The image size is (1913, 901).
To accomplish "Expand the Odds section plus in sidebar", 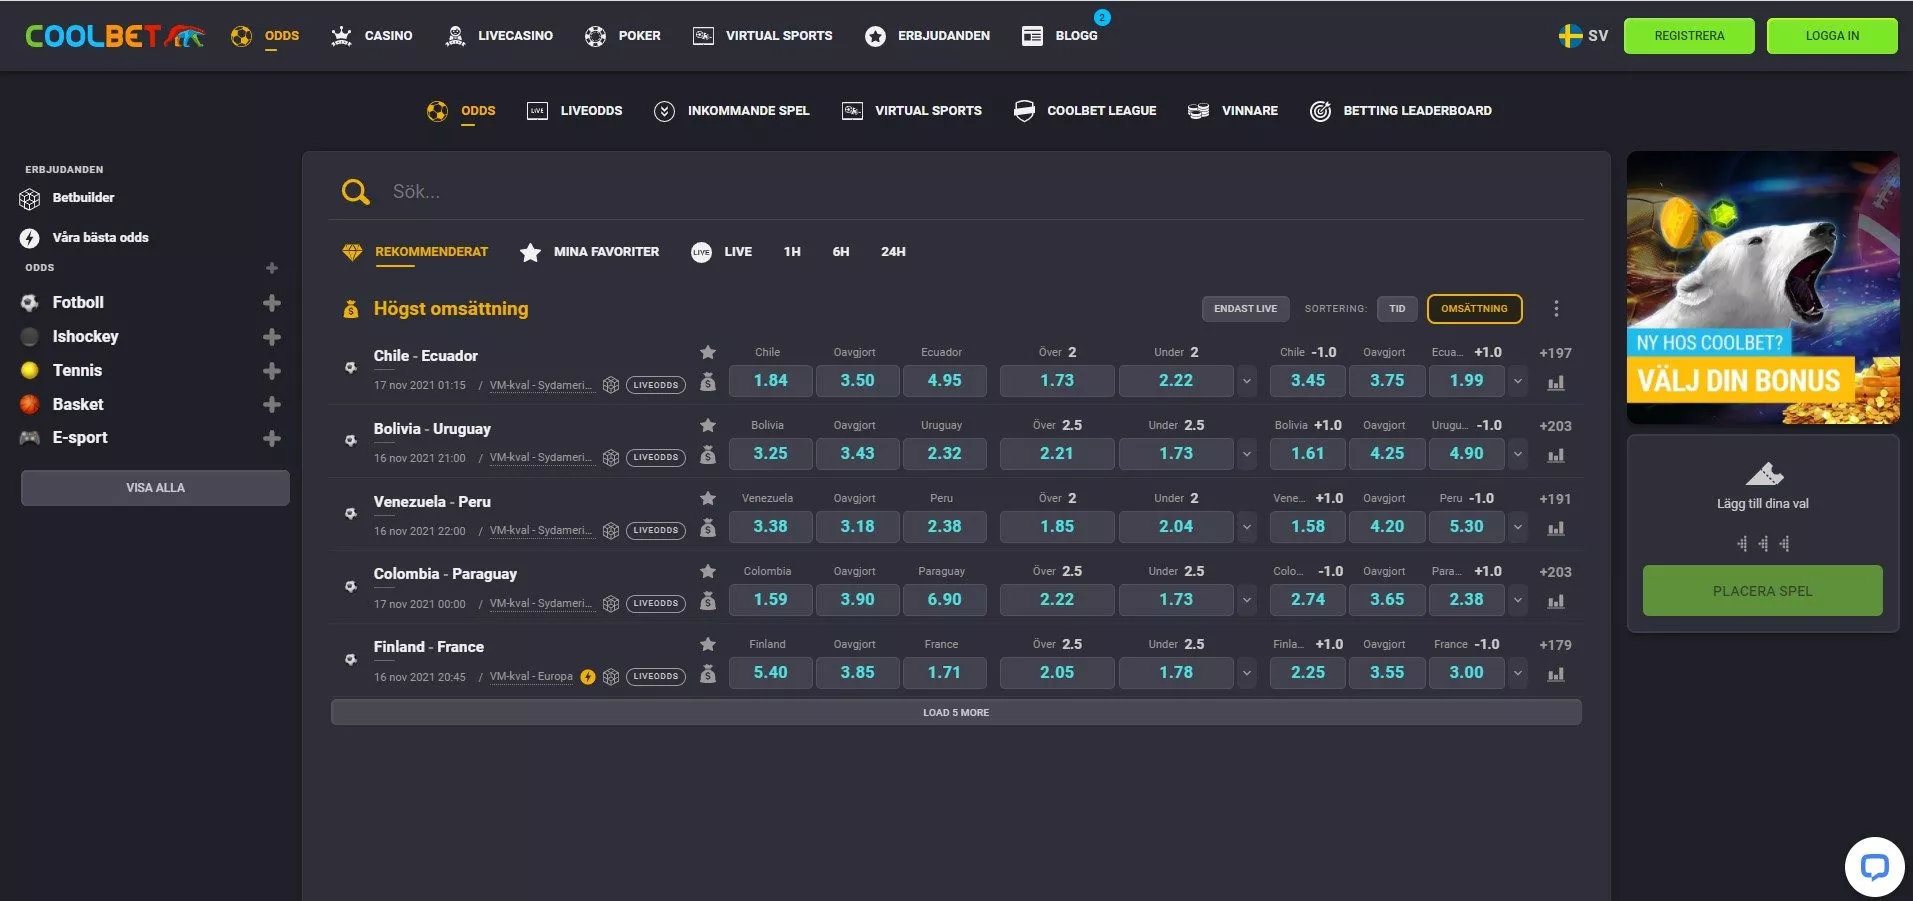I will point(271,268).
